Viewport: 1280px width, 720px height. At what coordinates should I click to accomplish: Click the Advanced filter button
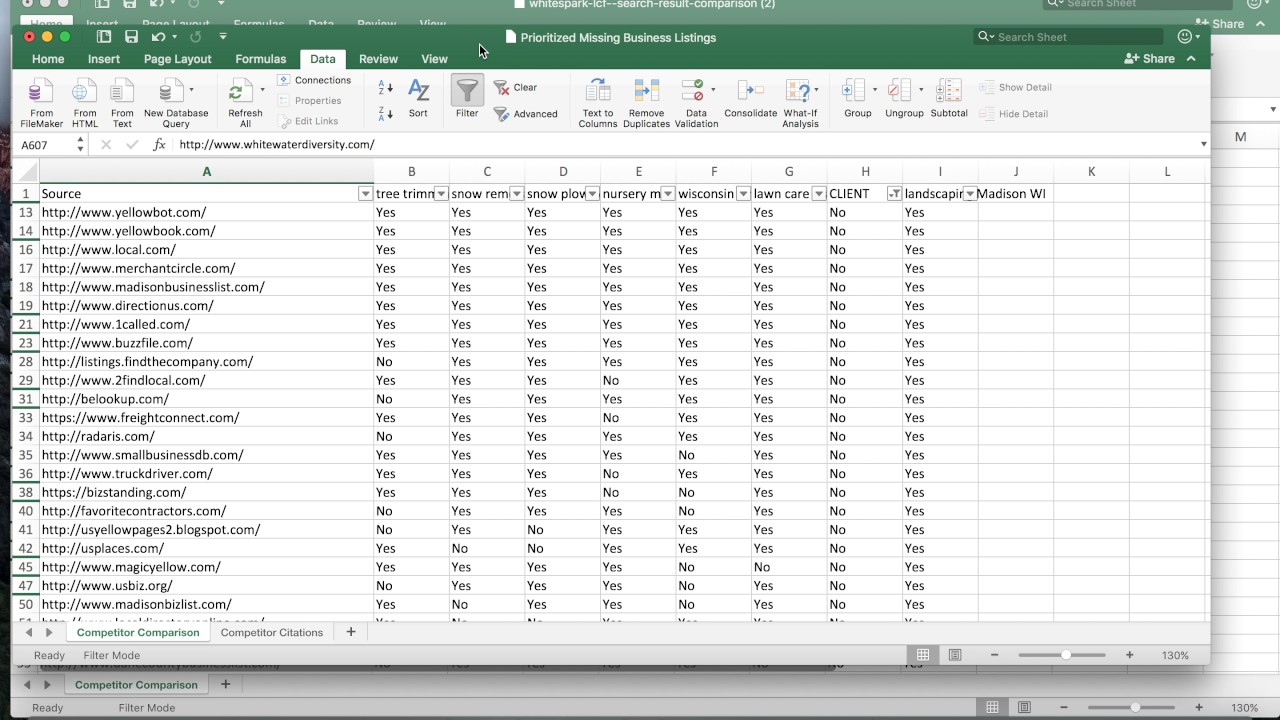point(526,114)
